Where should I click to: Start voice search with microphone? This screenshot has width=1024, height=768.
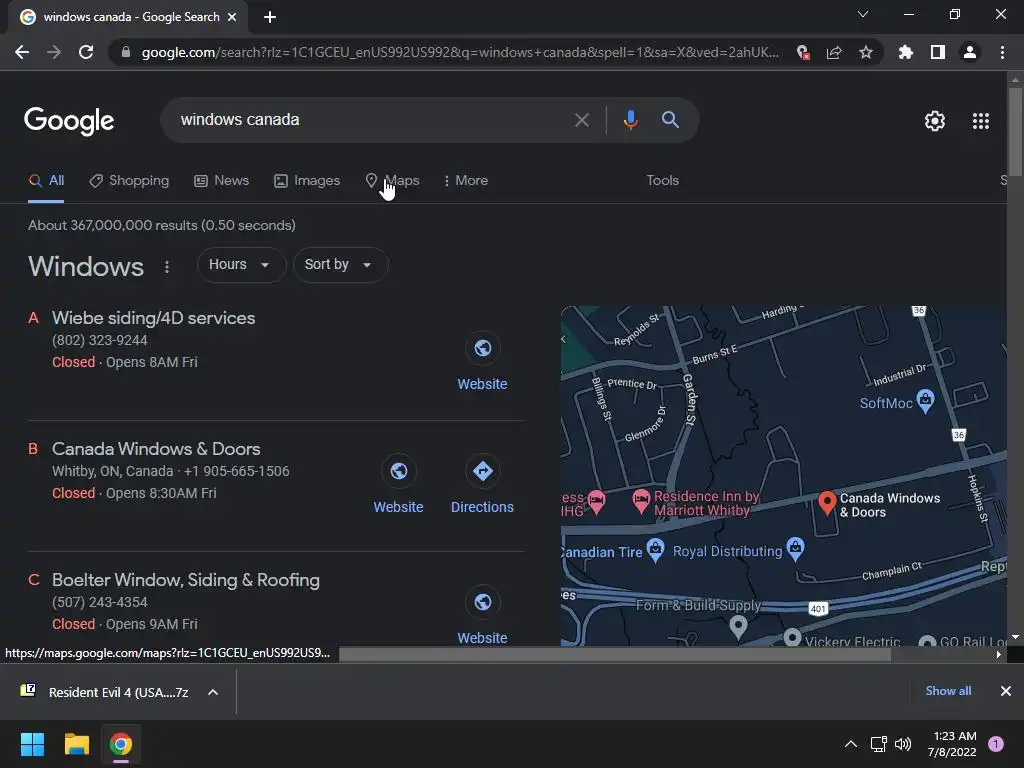pos(630,120)
